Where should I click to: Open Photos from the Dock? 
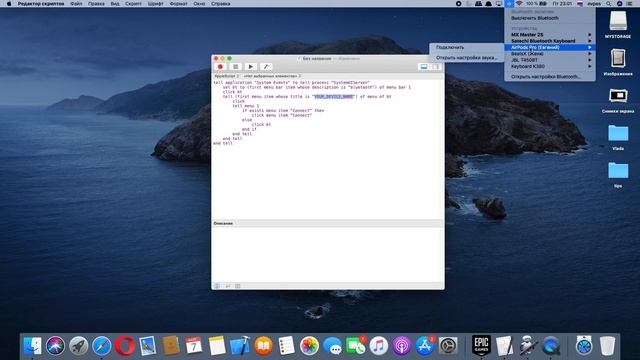(x=309, y=346)
